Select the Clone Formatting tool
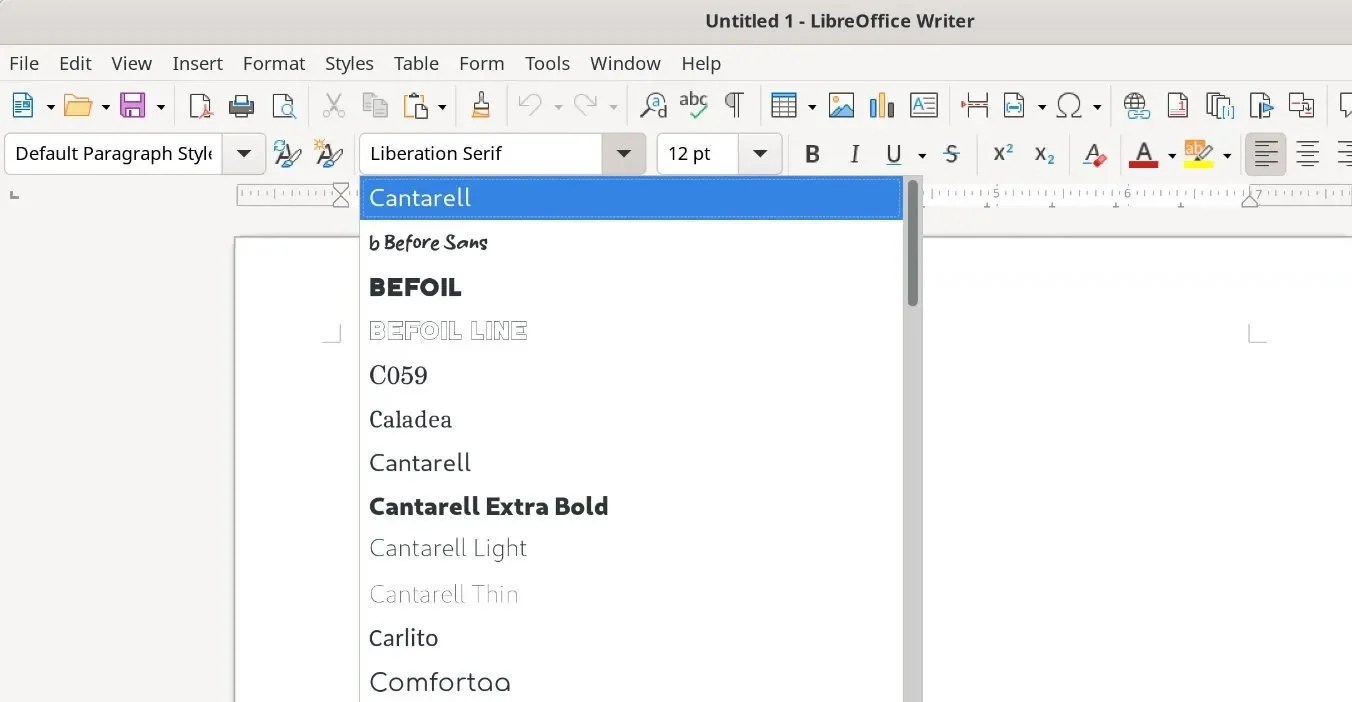The width and height of the screenshot is (1352, 702). tap(480, 105)
